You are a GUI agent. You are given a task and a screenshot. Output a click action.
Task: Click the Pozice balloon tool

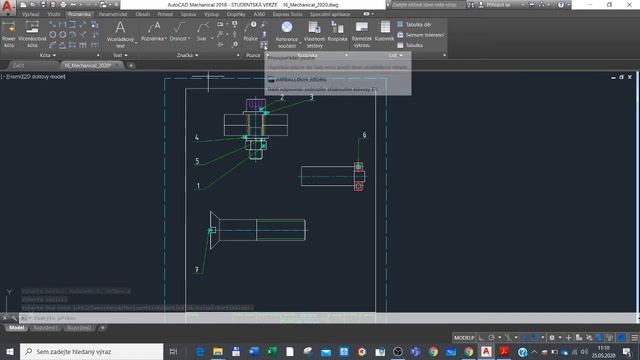[x=250, y=32]
